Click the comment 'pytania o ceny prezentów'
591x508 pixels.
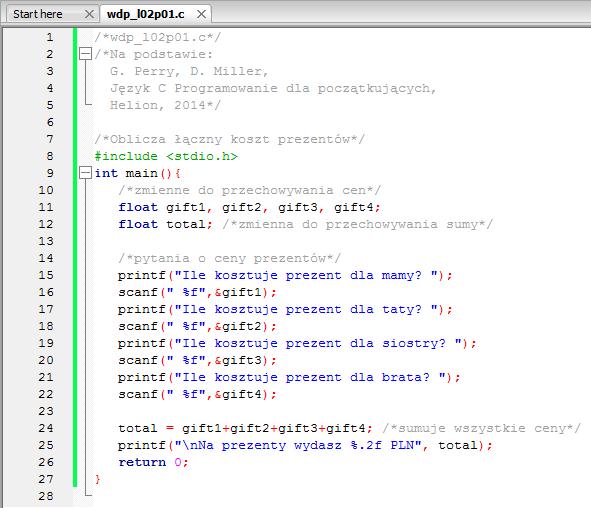point(229,259)
